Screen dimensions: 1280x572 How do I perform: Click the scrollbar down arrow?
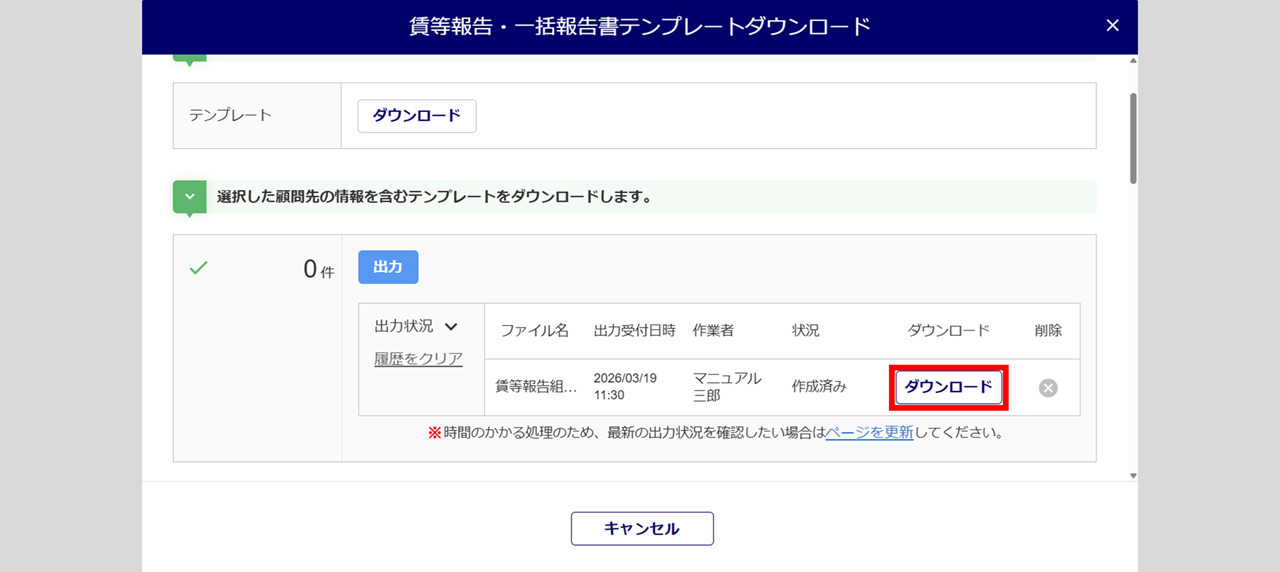(x=1133, y=475)
